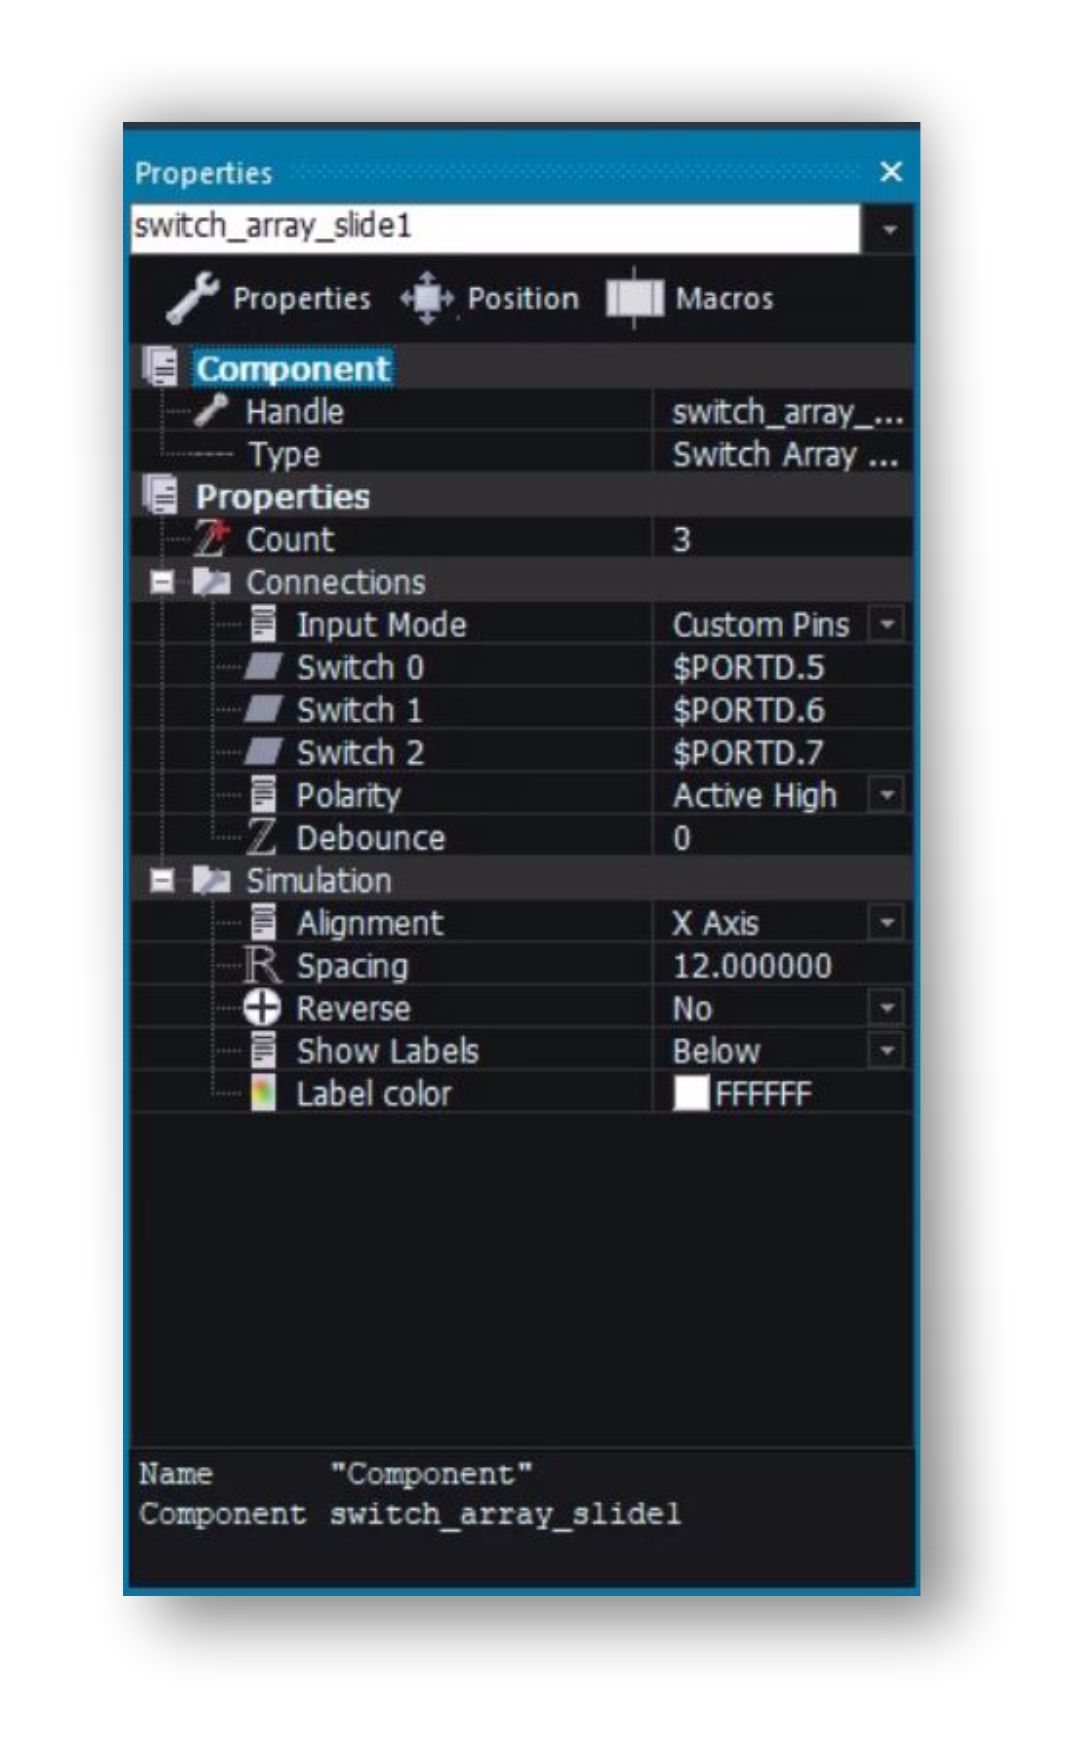
Task: Click the Show Labels value Below
Action: pos(716,1051)
